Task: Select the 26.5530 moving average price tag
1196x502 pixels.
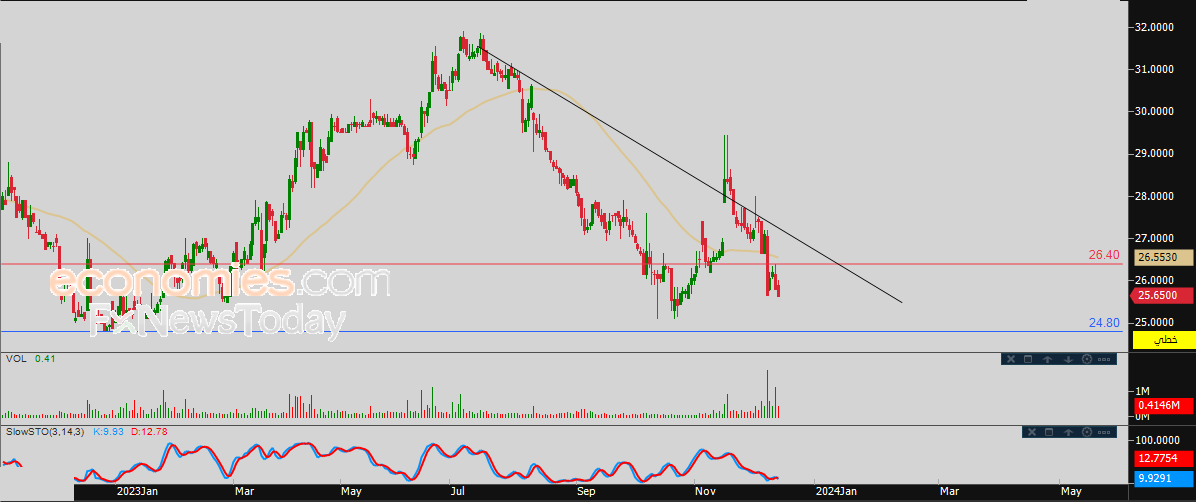Action: tap(1163, 258)
